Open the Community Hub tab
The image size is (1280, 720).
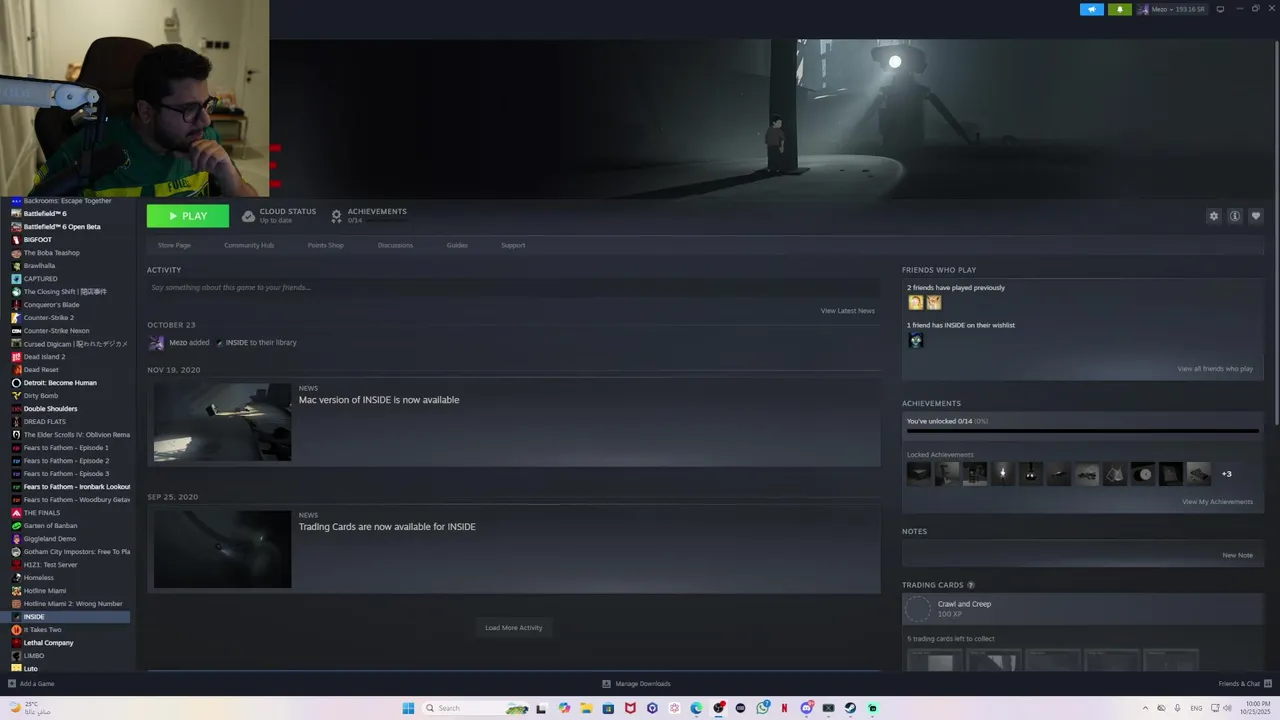coord(249,245)
